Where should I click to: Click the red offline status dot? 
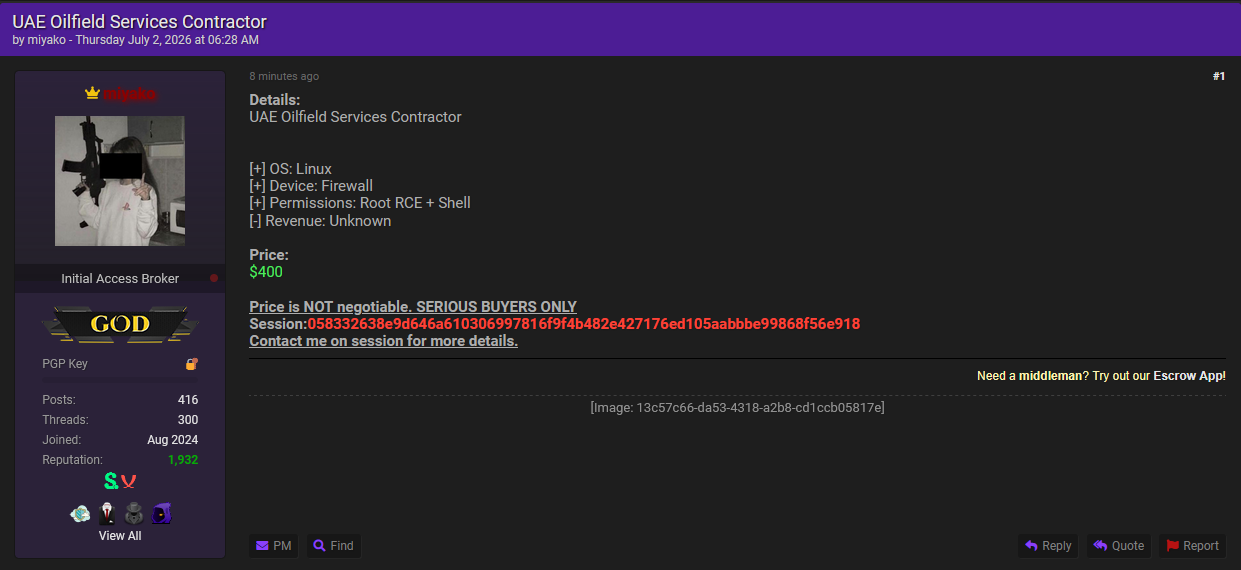pyautogui.click(x=213, y=278)
